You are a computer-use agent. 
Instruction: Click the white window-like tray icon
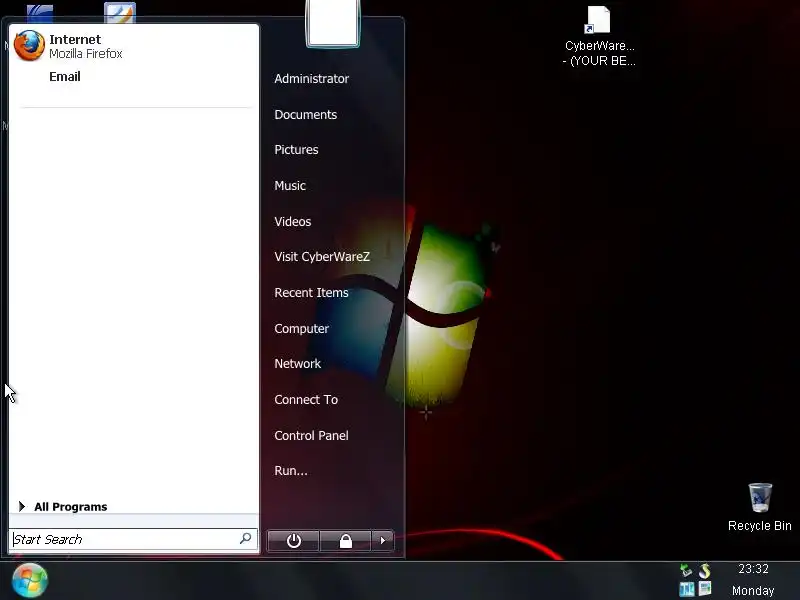(705, 588)
